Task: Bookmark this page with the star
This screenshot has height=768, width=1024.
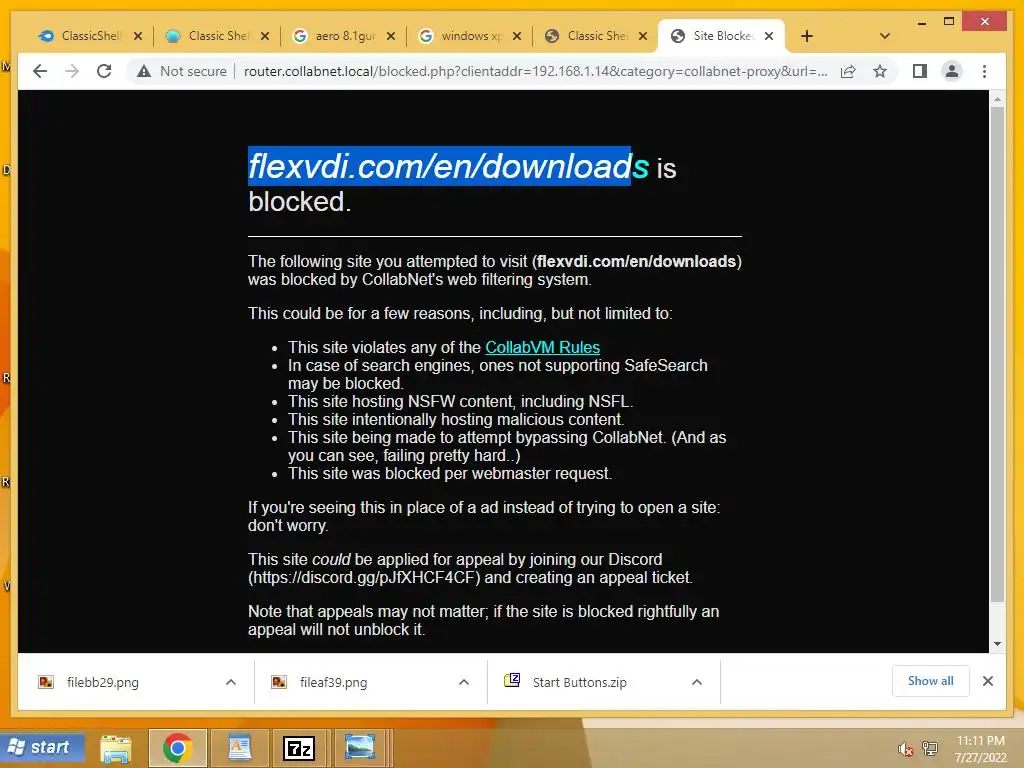Action: pyautogui.click(x=880, y=71)
